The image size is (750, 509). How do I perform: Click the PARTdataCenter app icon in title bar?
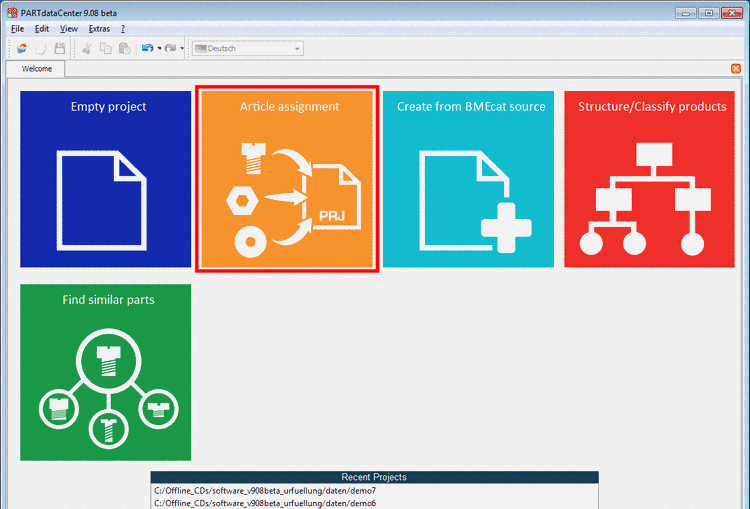coord(12,13)
